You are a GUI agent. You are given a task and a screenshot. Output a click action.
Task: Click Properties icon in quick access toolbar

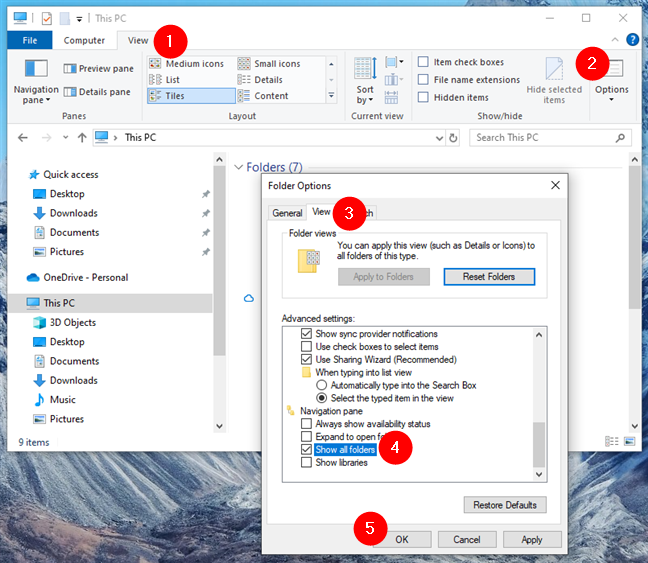pyautogui.click(x=47, y=18)
